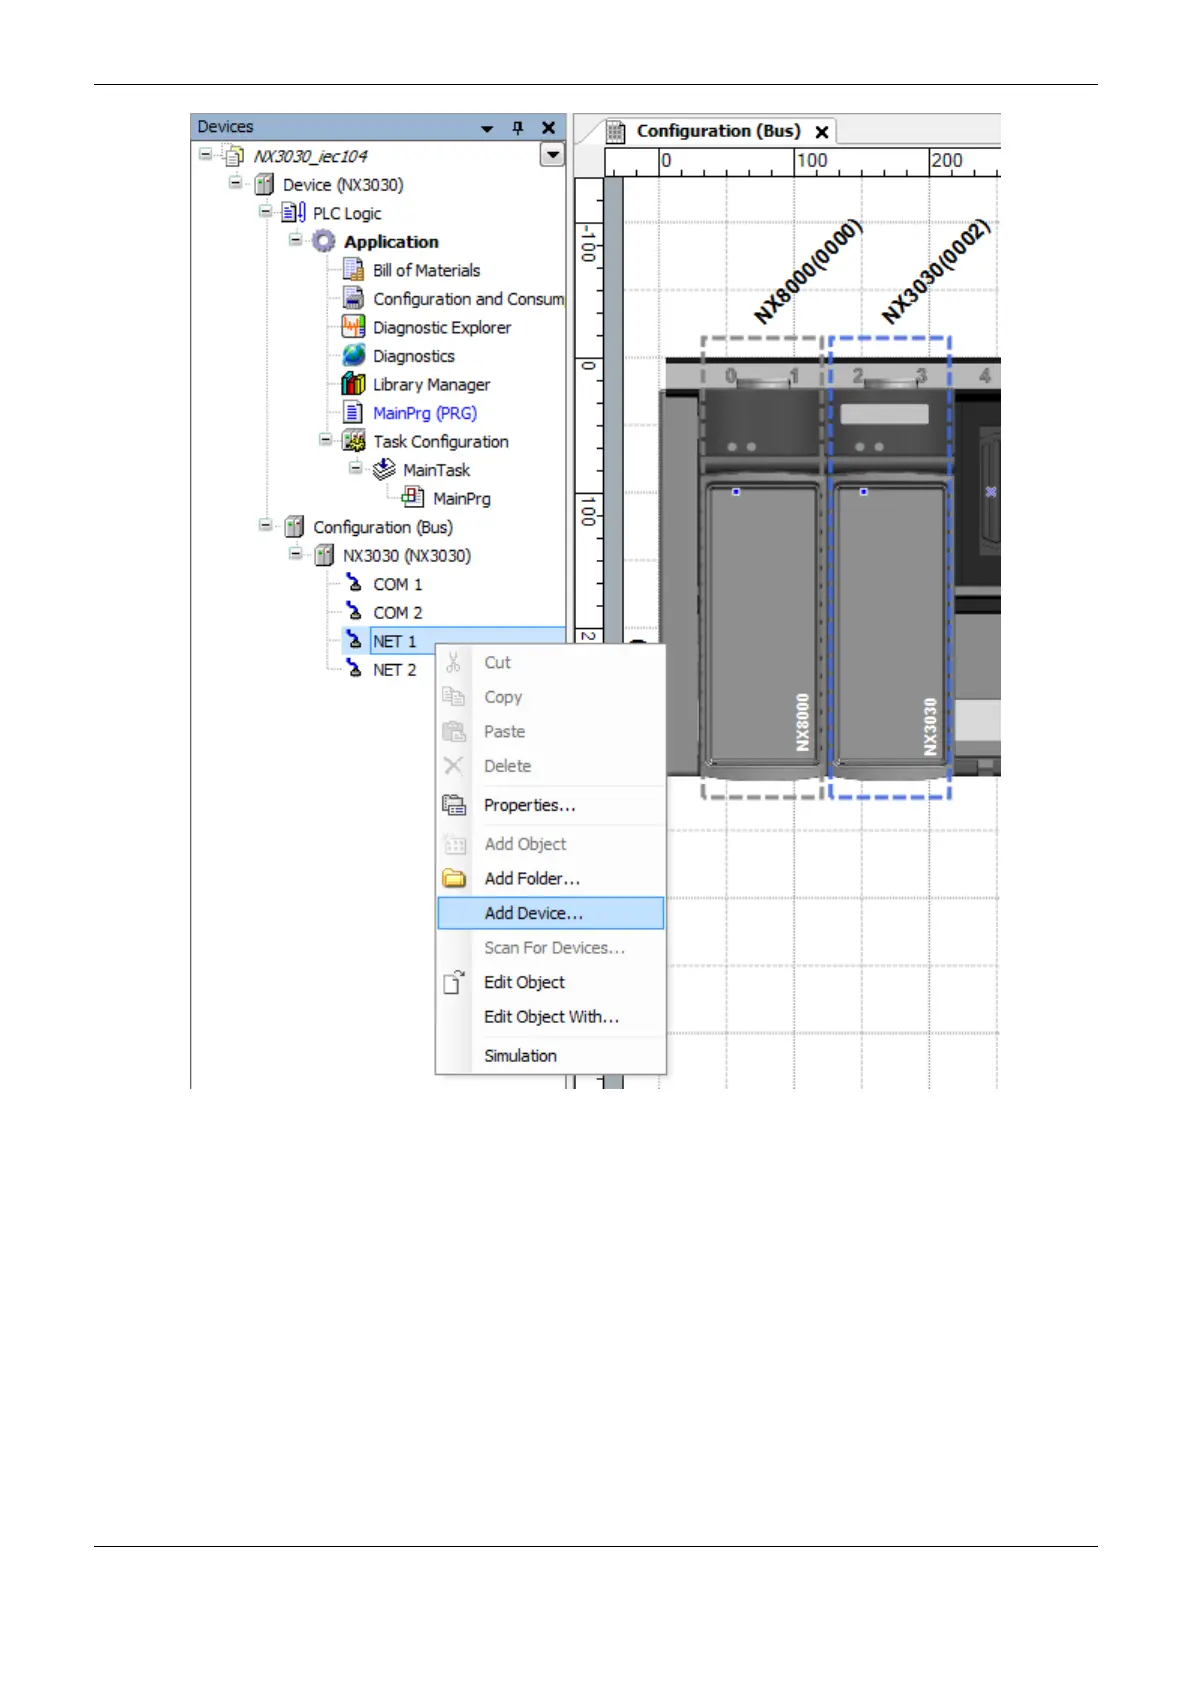This screenshot has height=1683, width=1191.
Task: Click the NET 1 port icon
Action: tap(354, 640)
